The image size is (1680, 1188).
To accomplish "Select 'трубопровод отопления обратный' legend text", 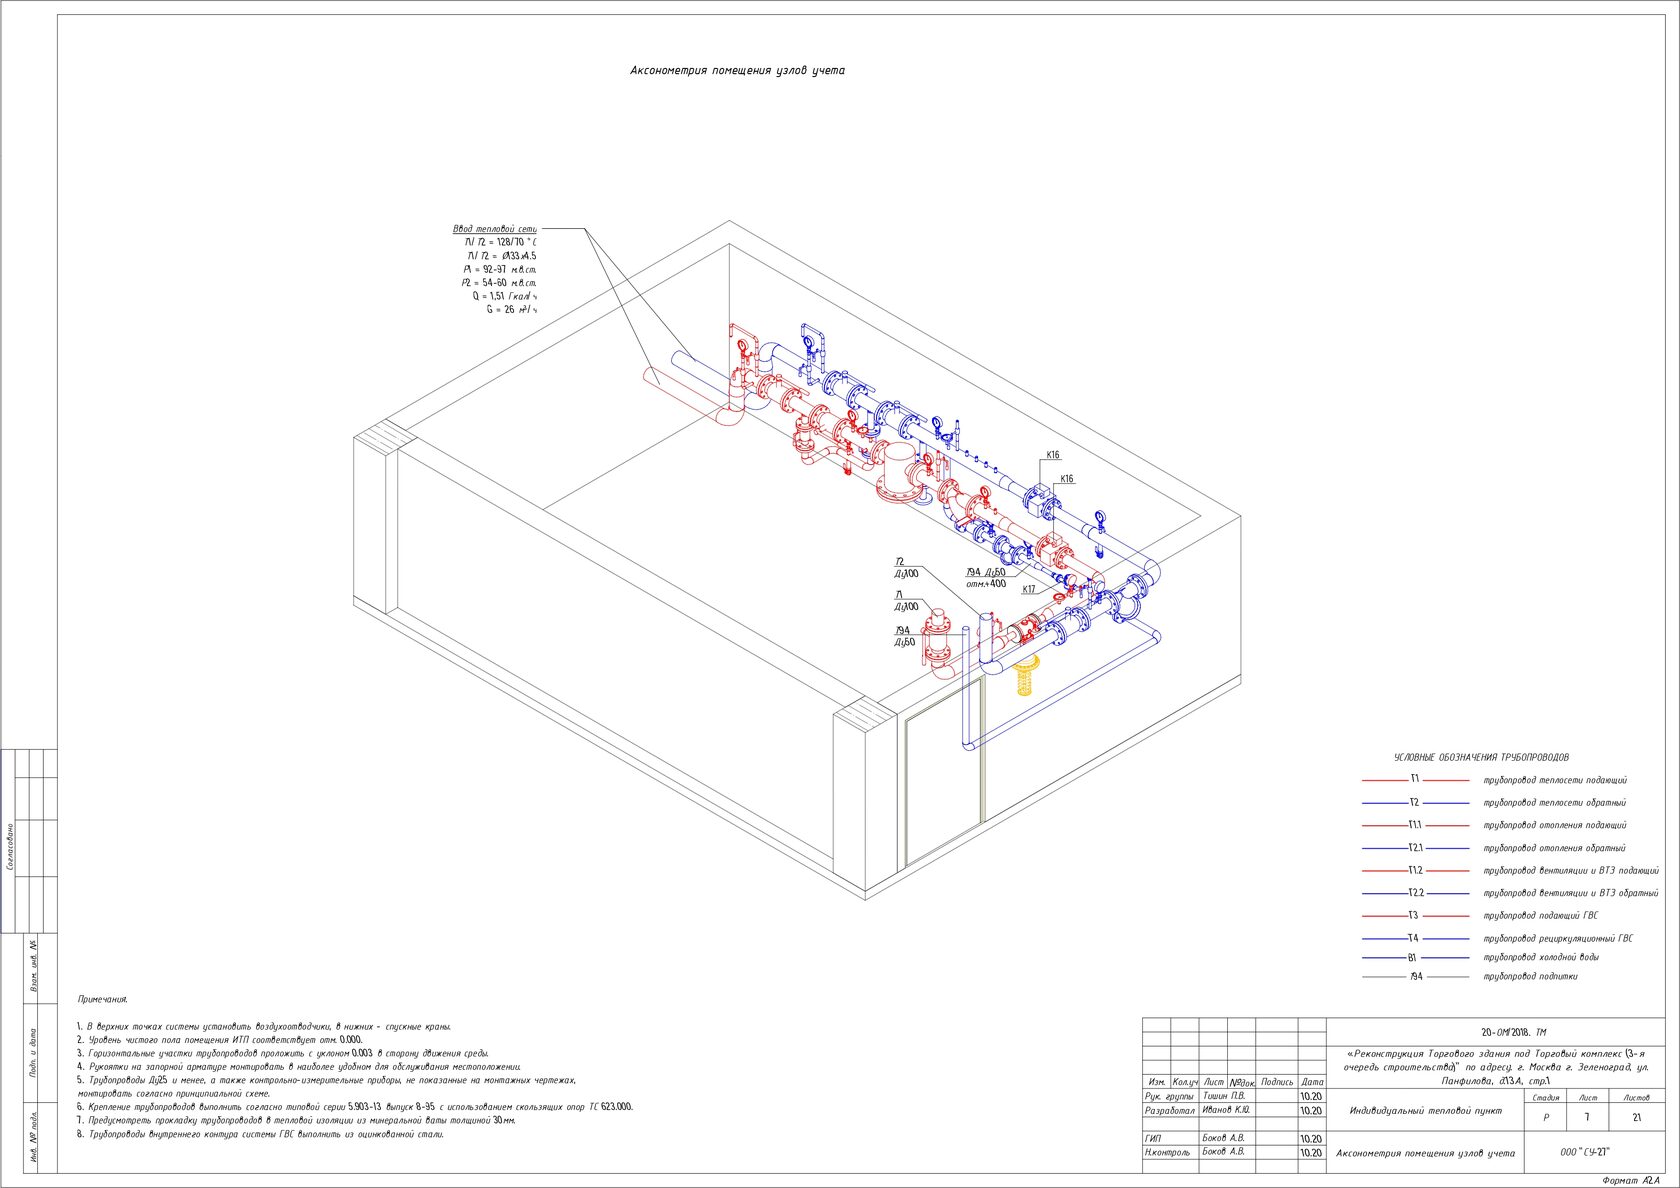I will tap(1554, 848).
